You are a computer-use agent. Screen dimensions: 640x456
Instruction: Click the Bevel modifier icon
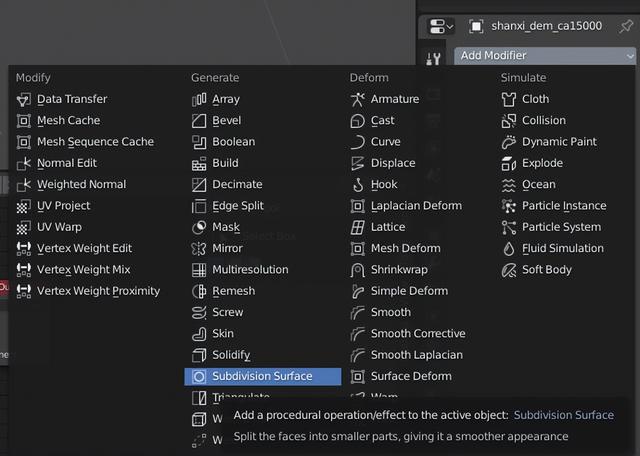[199, 120]
